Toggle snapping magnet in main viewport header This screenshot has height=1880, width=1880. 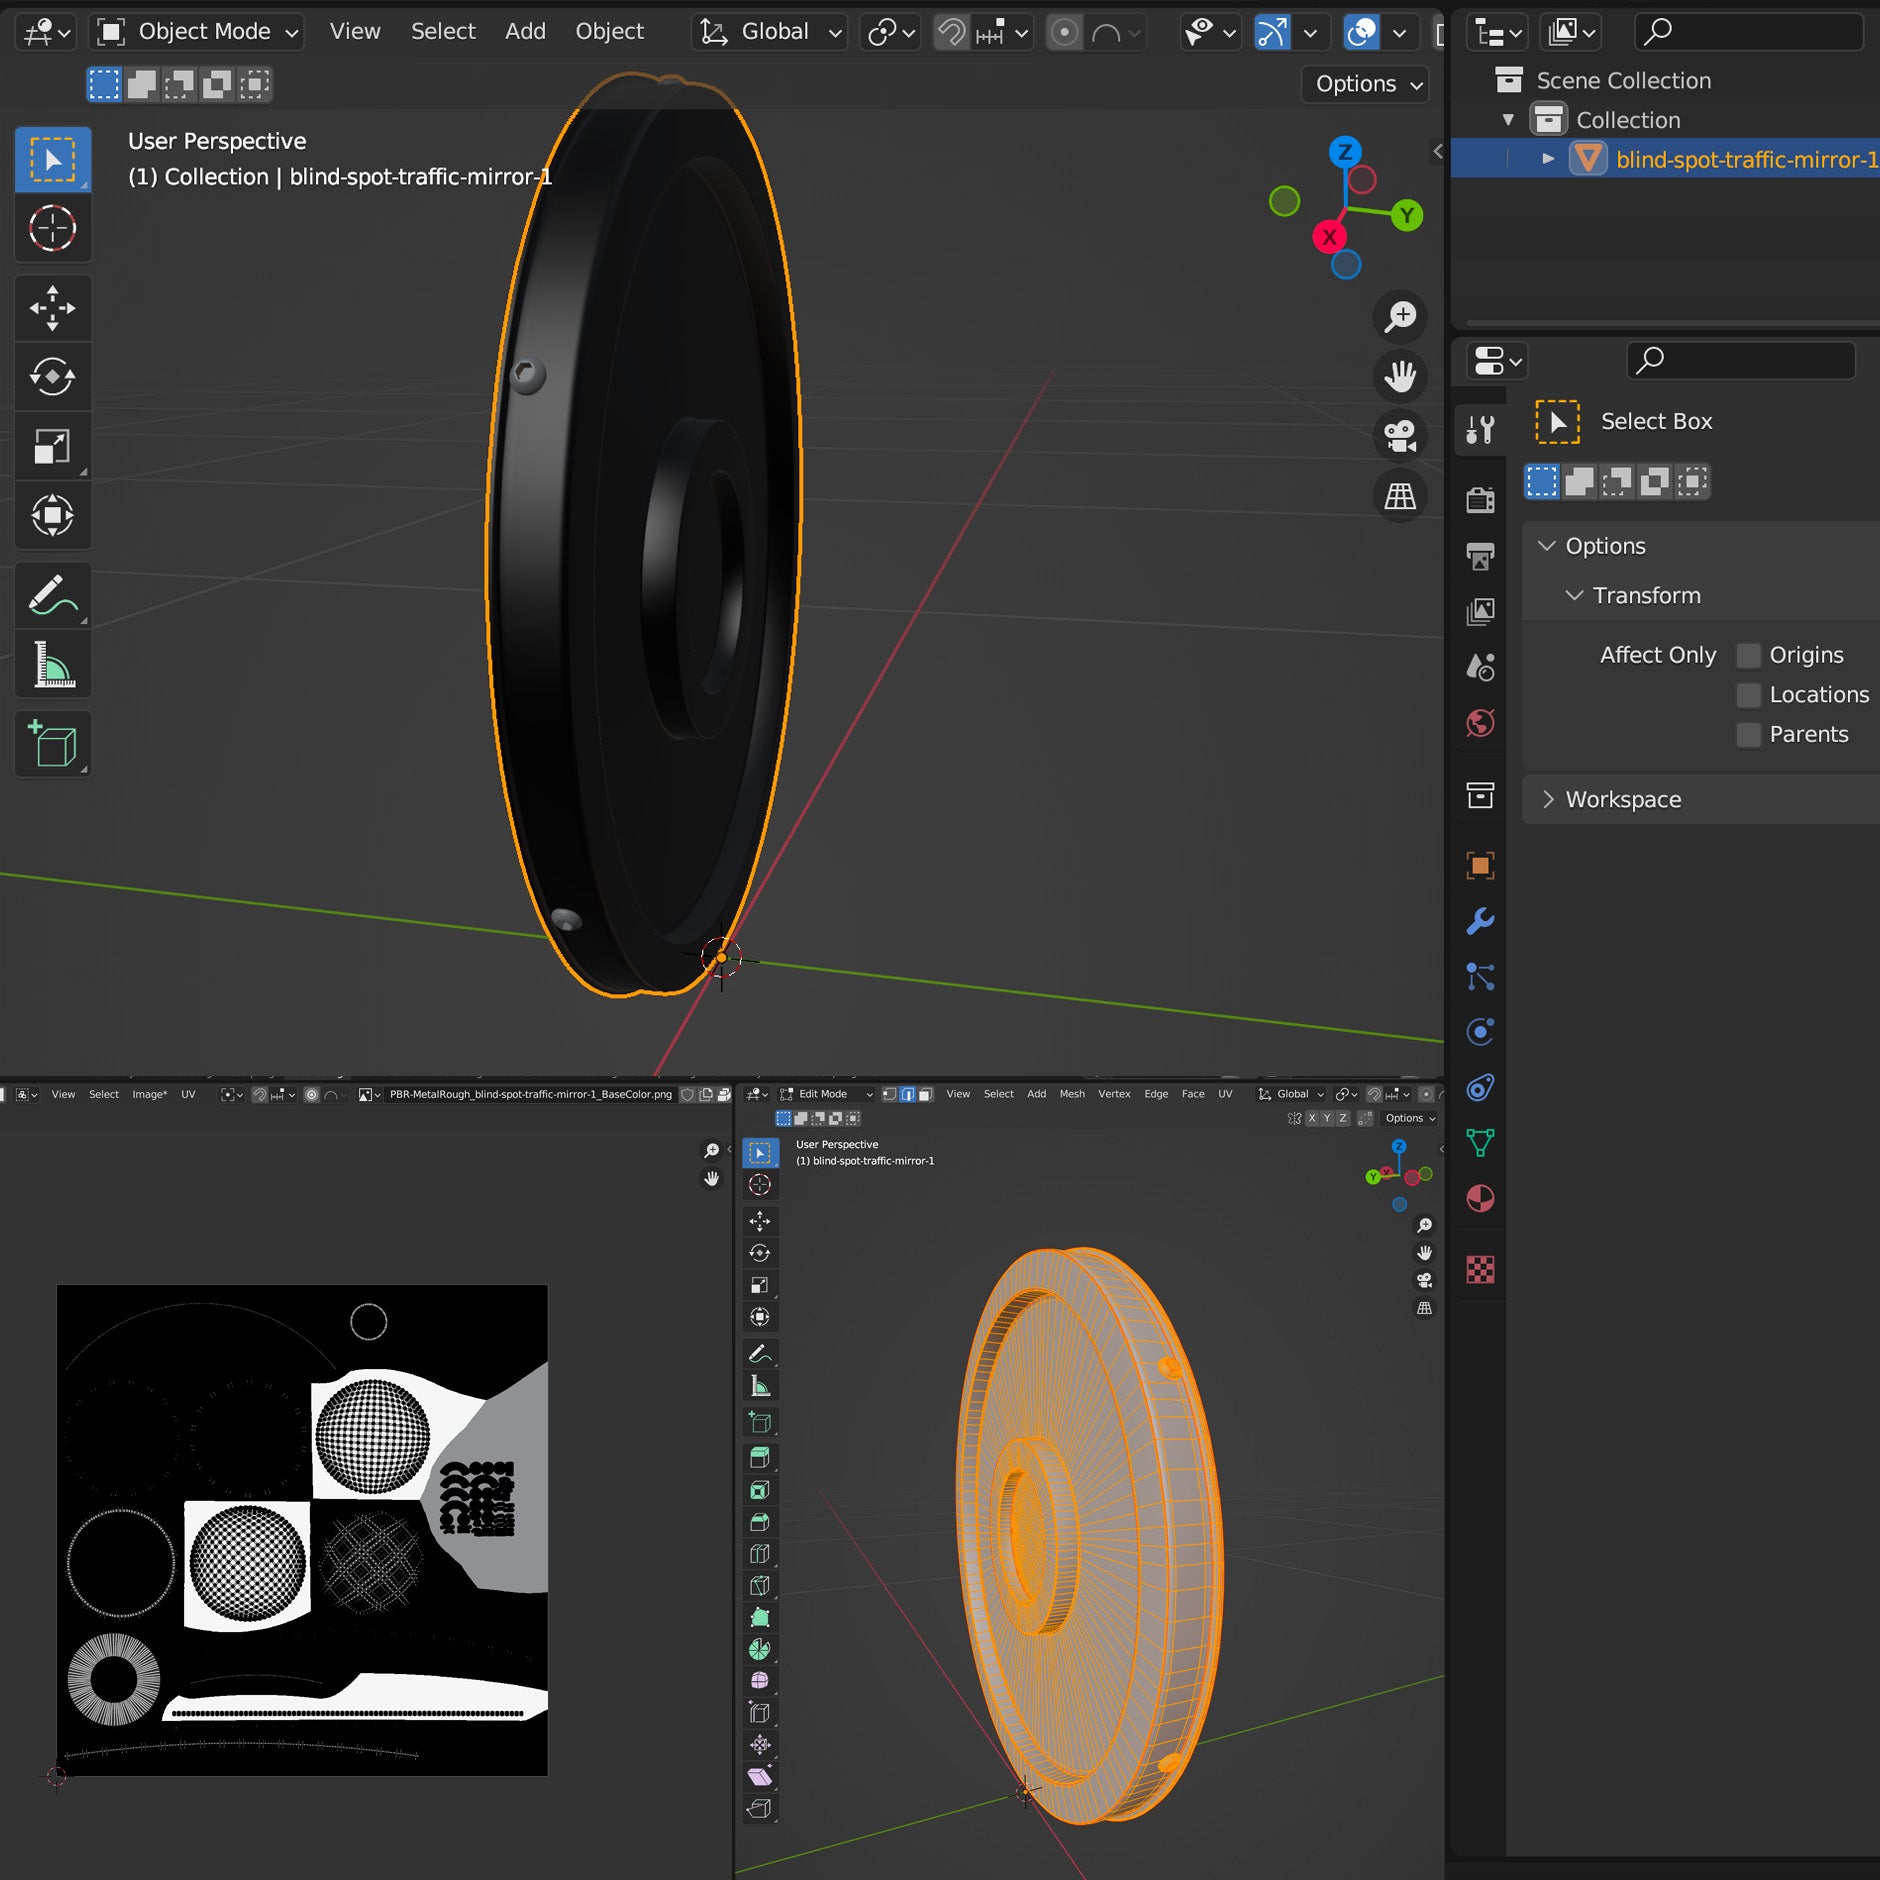[x=951, y=32]
